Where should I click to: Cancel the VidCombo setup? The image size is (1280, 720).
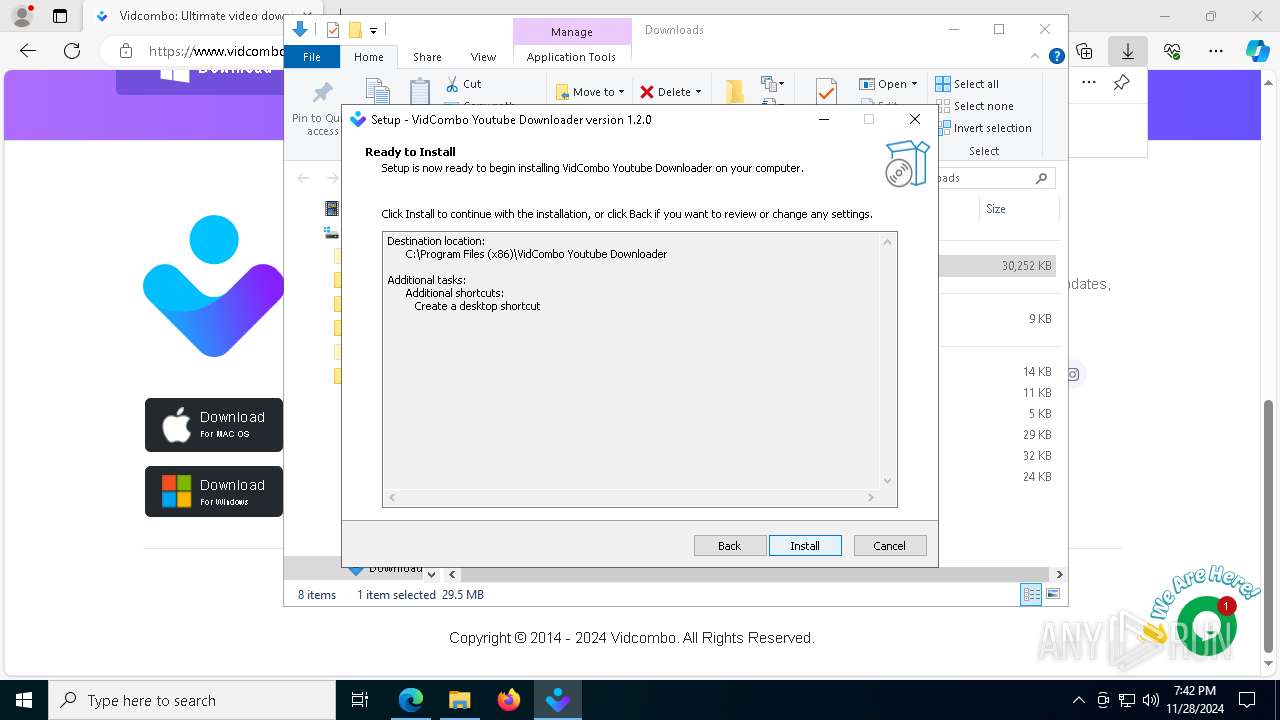point(889,545)
